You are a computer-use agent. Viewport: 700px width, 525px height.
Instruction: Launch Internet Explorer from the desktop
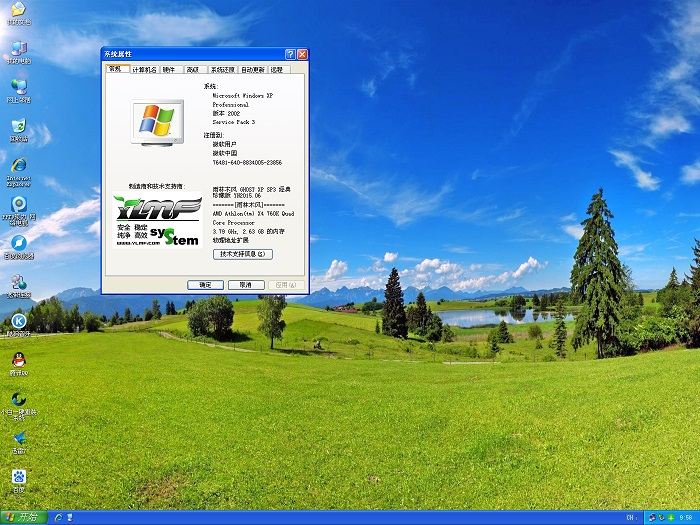(x=18, y=166)
